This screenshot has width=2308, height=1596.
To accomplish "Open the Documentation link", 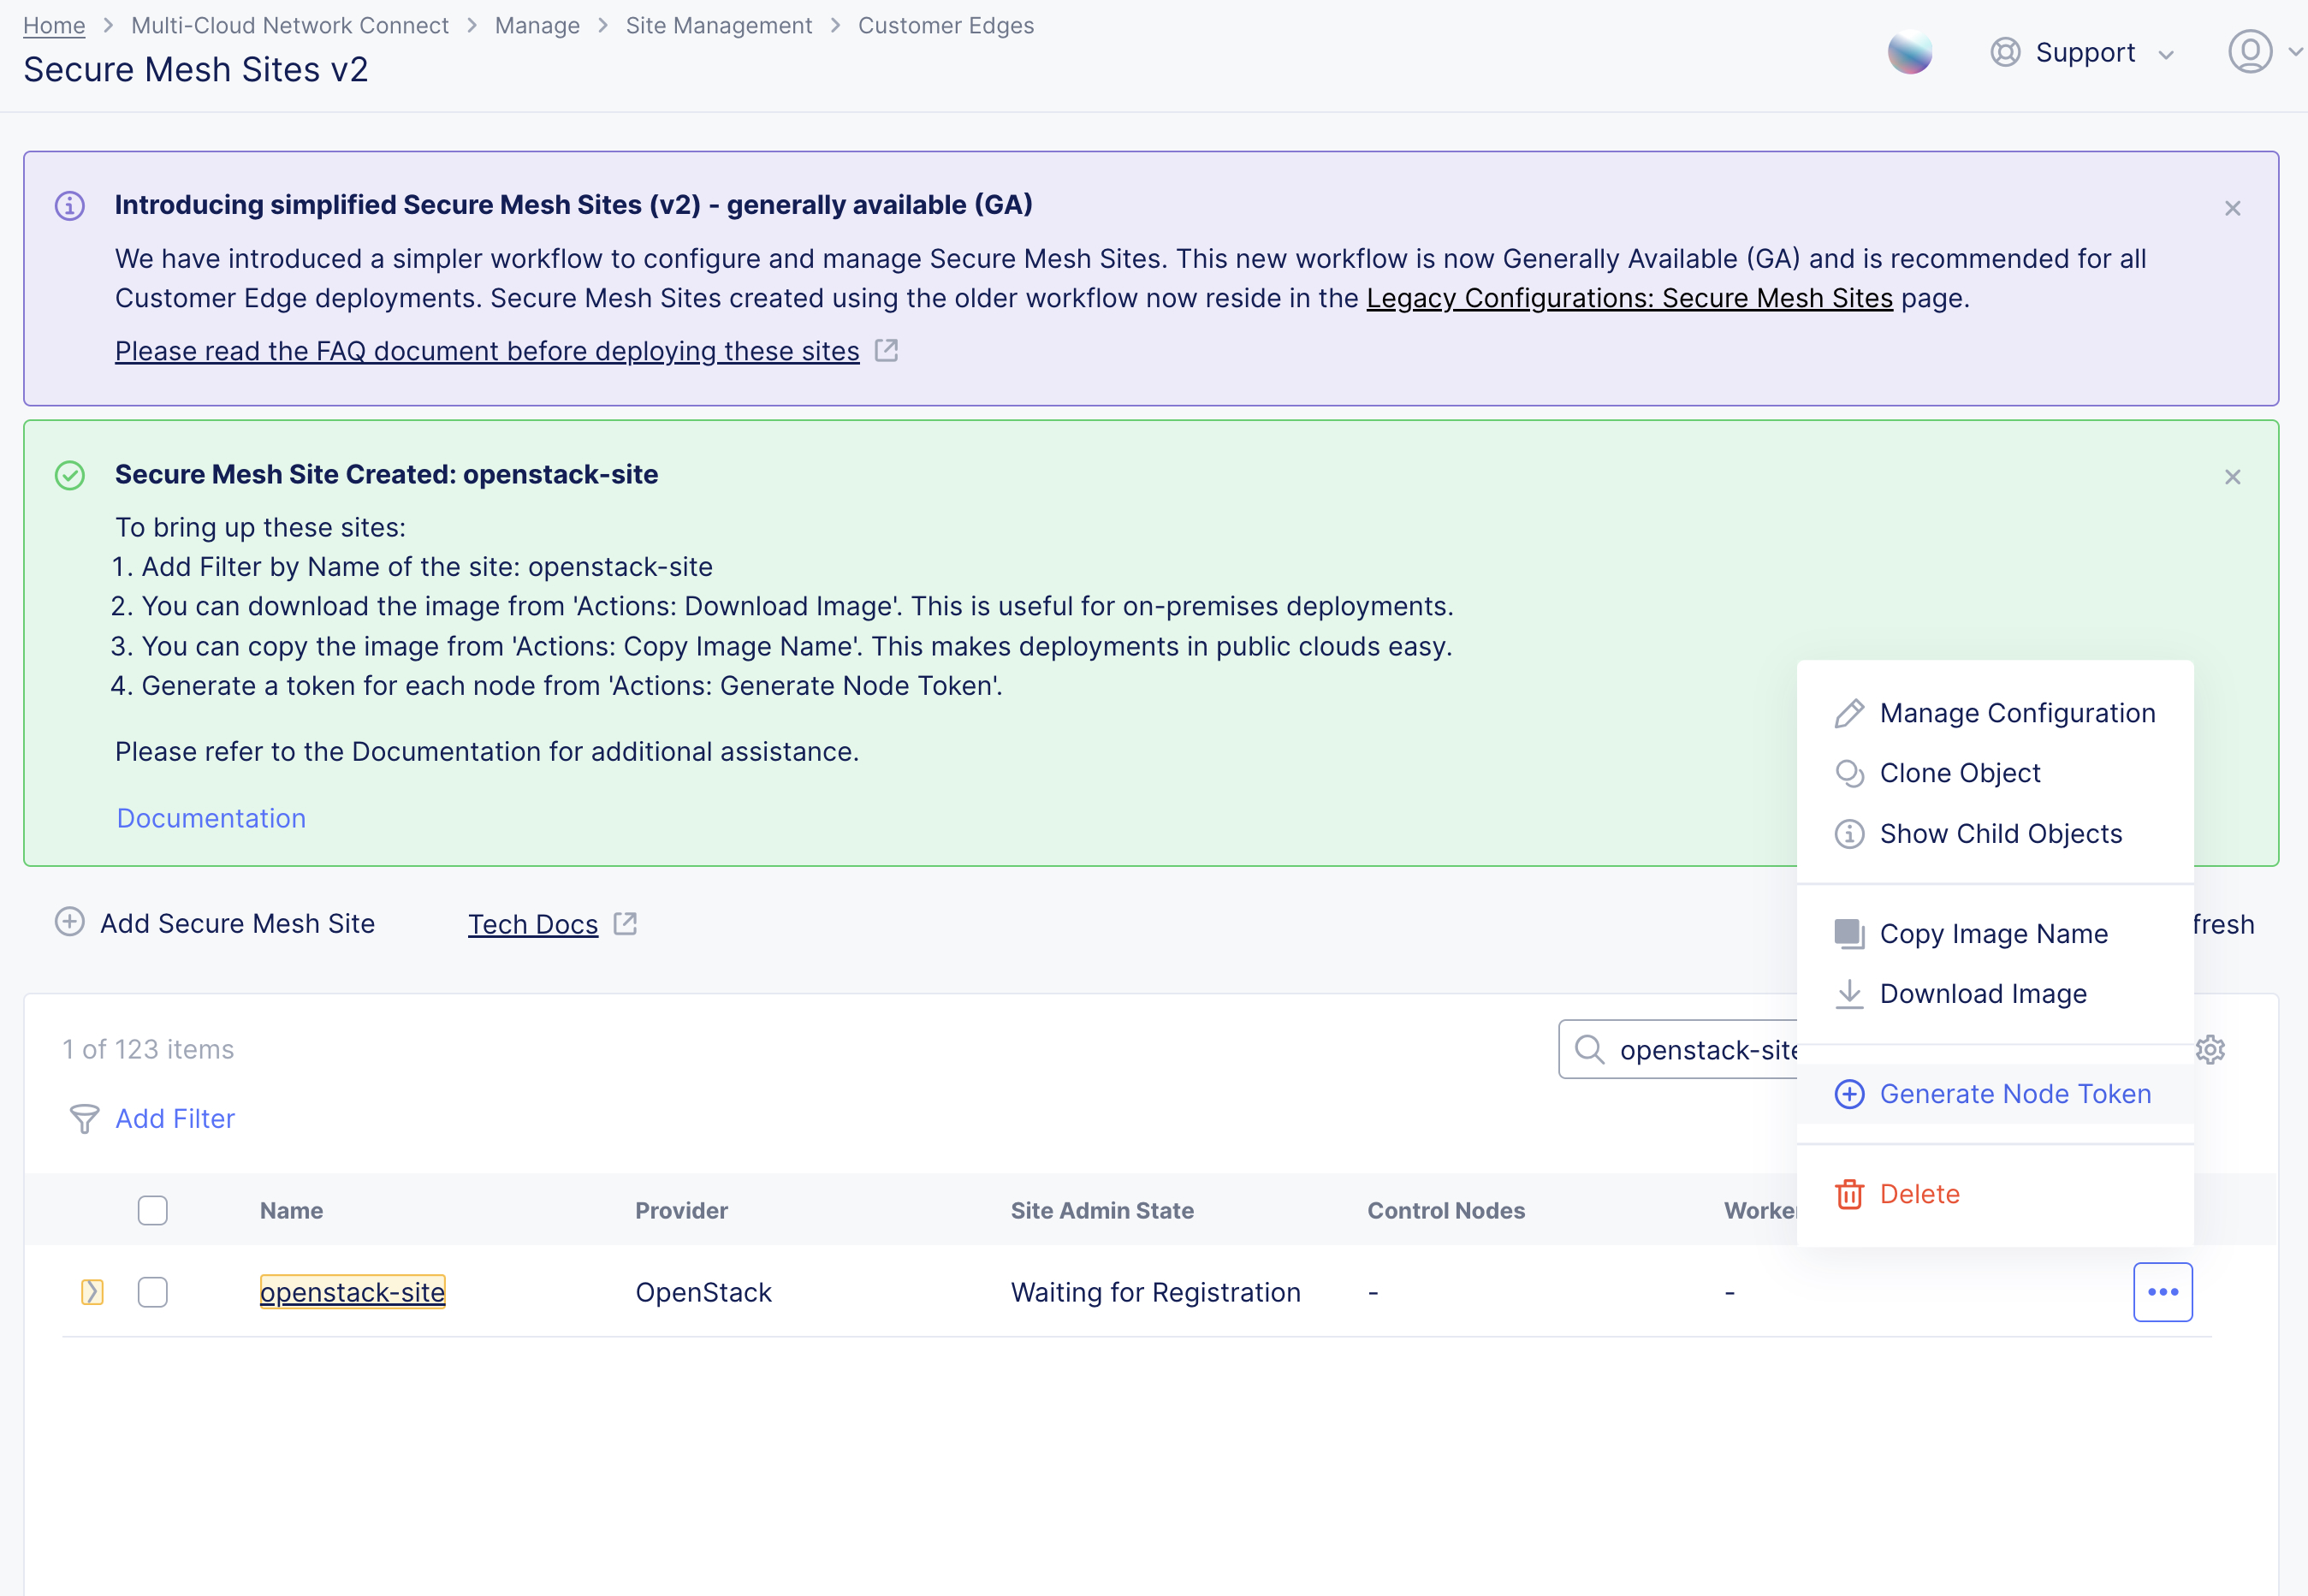I will [x=211, y=818].
